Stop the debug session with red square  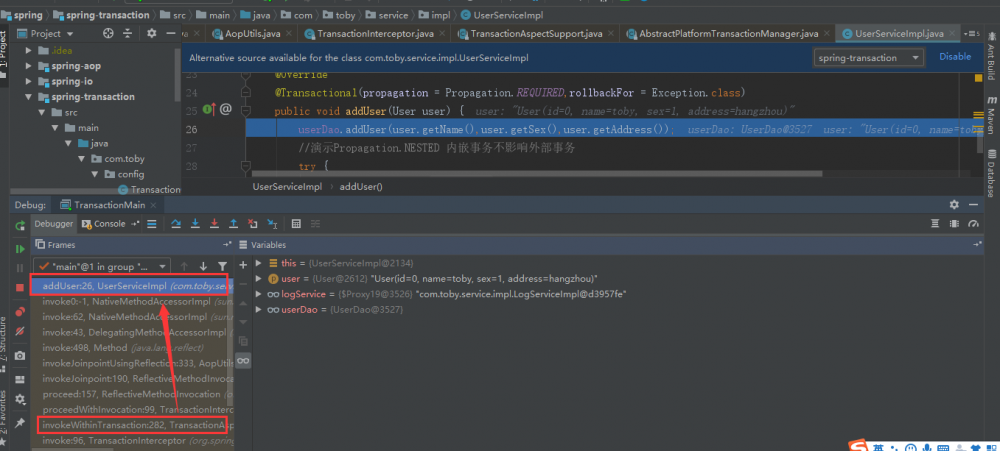coord(19,288)
